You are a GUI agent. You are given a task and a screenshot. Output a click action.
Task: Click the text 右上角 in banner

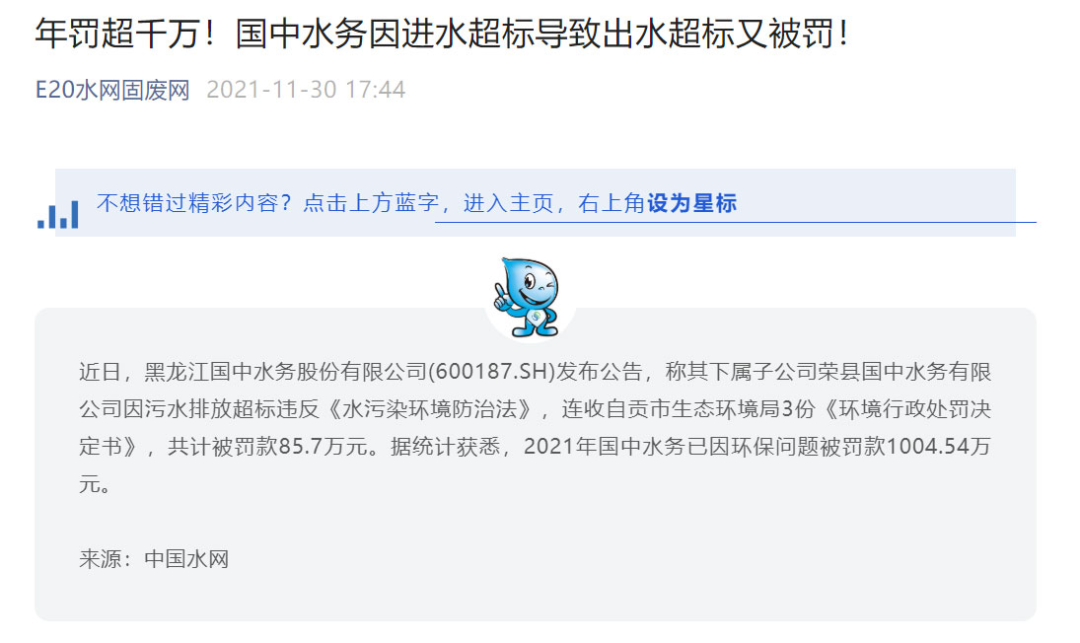612,203
